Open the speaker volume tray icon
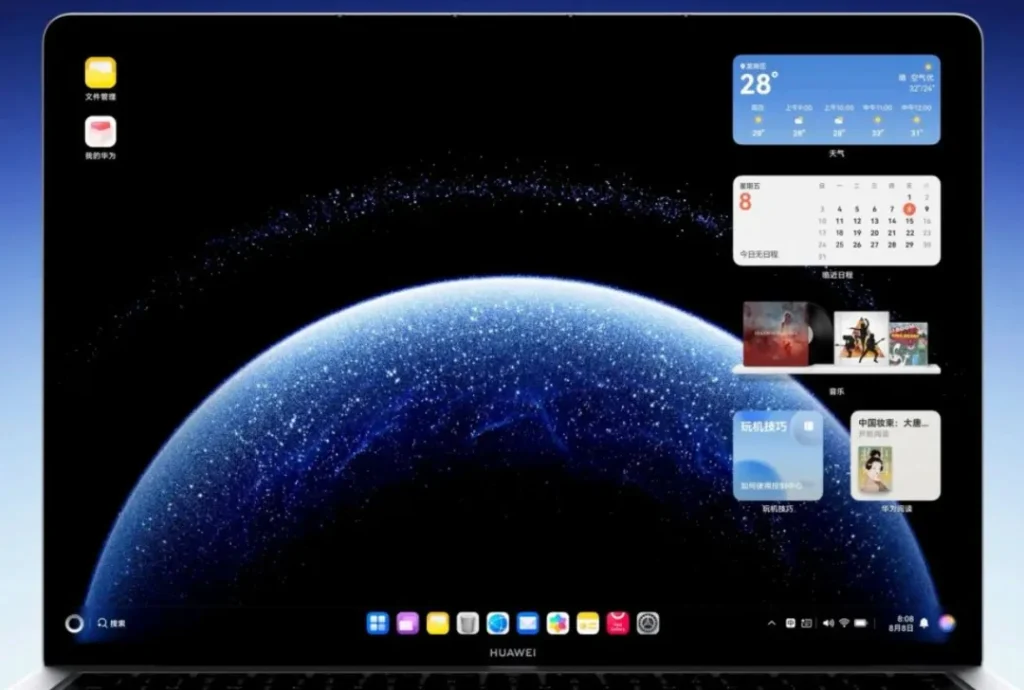Screen dimensions: 1024x690 (828, 623)
